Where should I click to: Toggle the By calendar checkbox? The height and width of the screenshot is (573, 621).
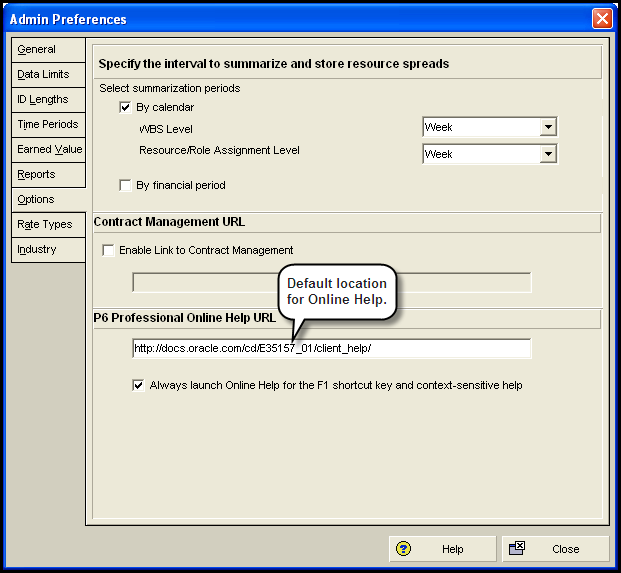[x=125, y=107]
